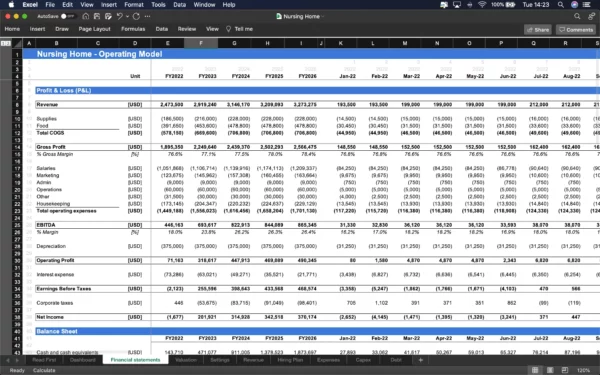Switch to Page Layout view icon
The width and height of the screenshot is (600, 375).
[x=550, y=370]
